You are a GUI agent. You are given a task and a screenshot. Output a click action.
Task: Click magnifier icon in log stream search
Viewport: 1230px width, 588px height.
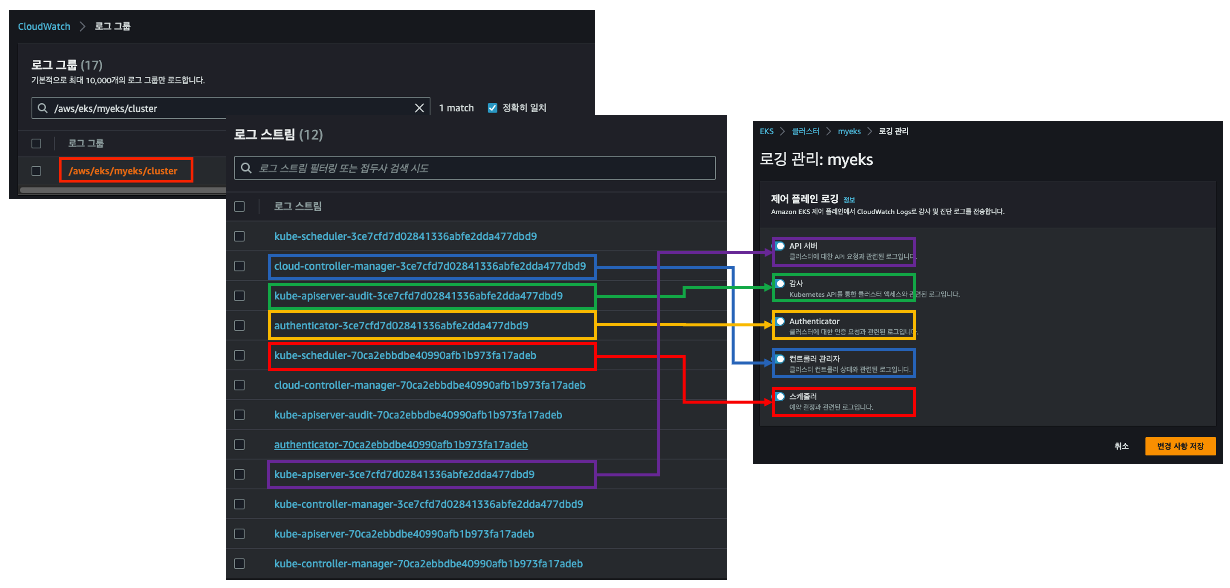(x=246, y=168)
